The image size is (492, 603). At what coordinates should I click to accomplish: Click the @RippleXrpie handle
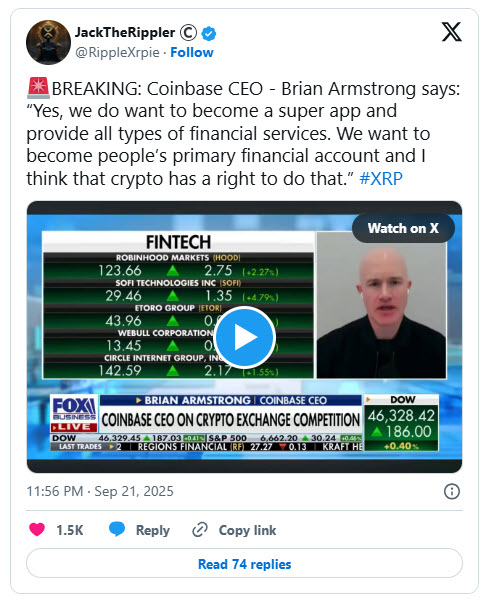(117, 52)
